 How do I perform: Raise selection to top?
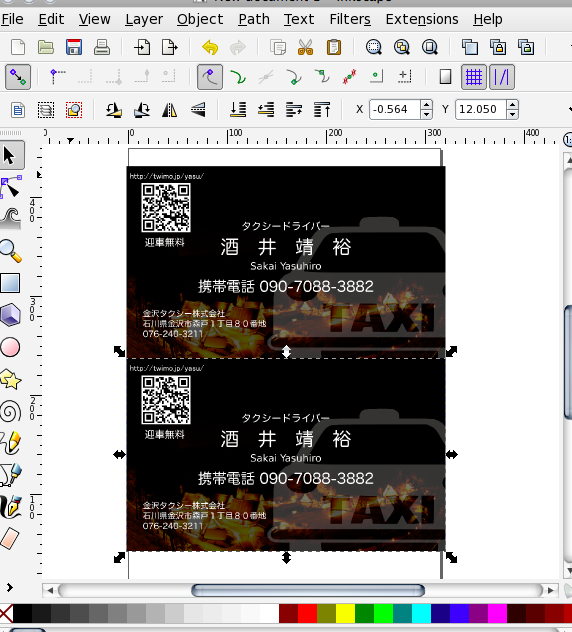pyautogui.click(x=322, y=110)
